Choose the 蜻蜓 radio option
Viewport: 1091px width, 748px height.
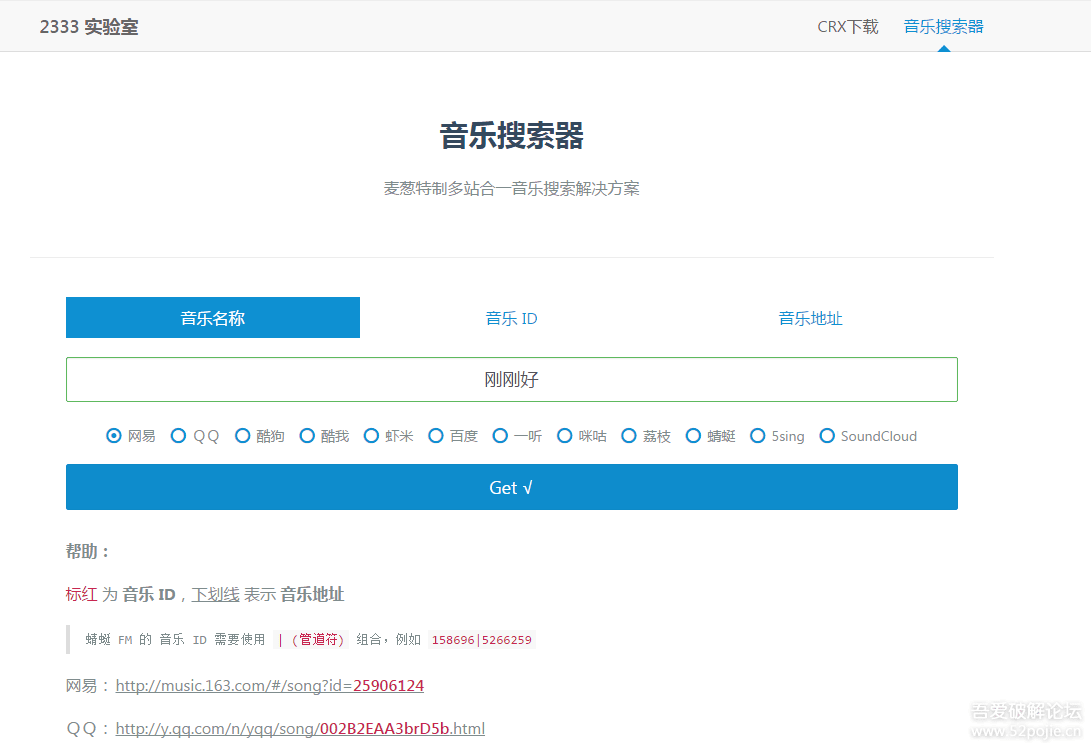693,436
